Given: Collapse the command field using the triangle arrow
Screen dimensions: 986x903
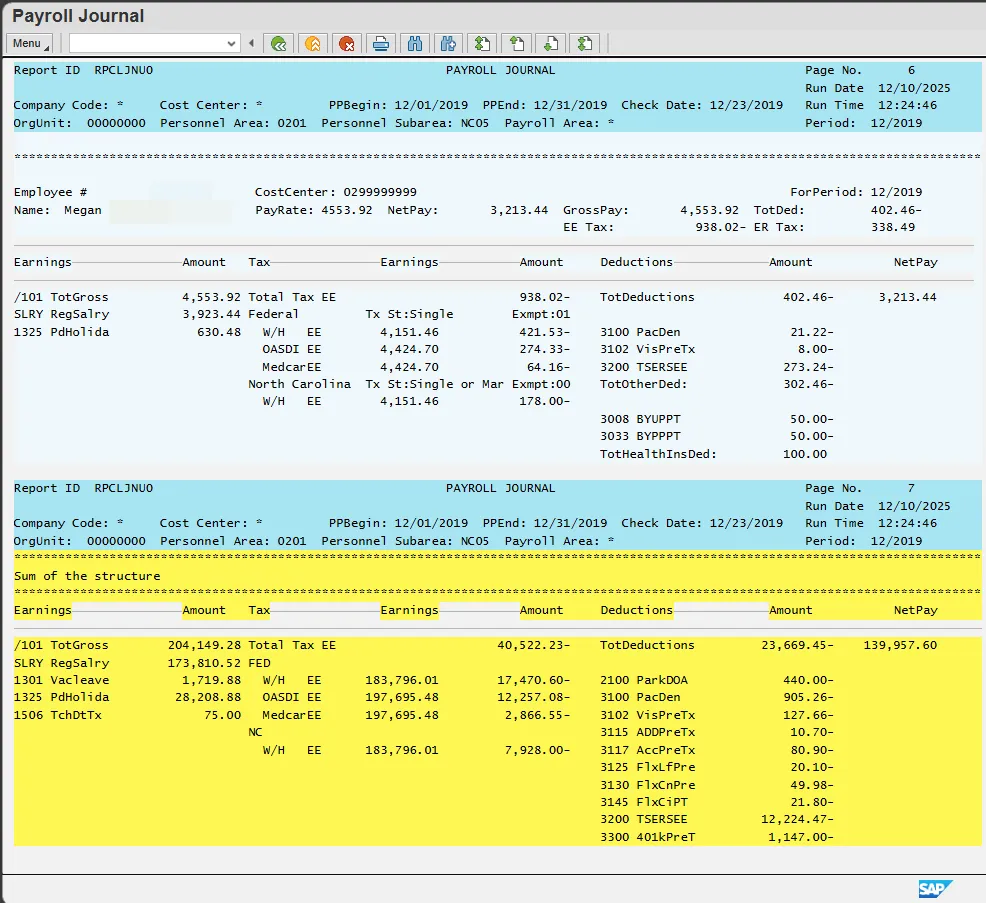Looking at the screenshot, I should click(252, 43).
